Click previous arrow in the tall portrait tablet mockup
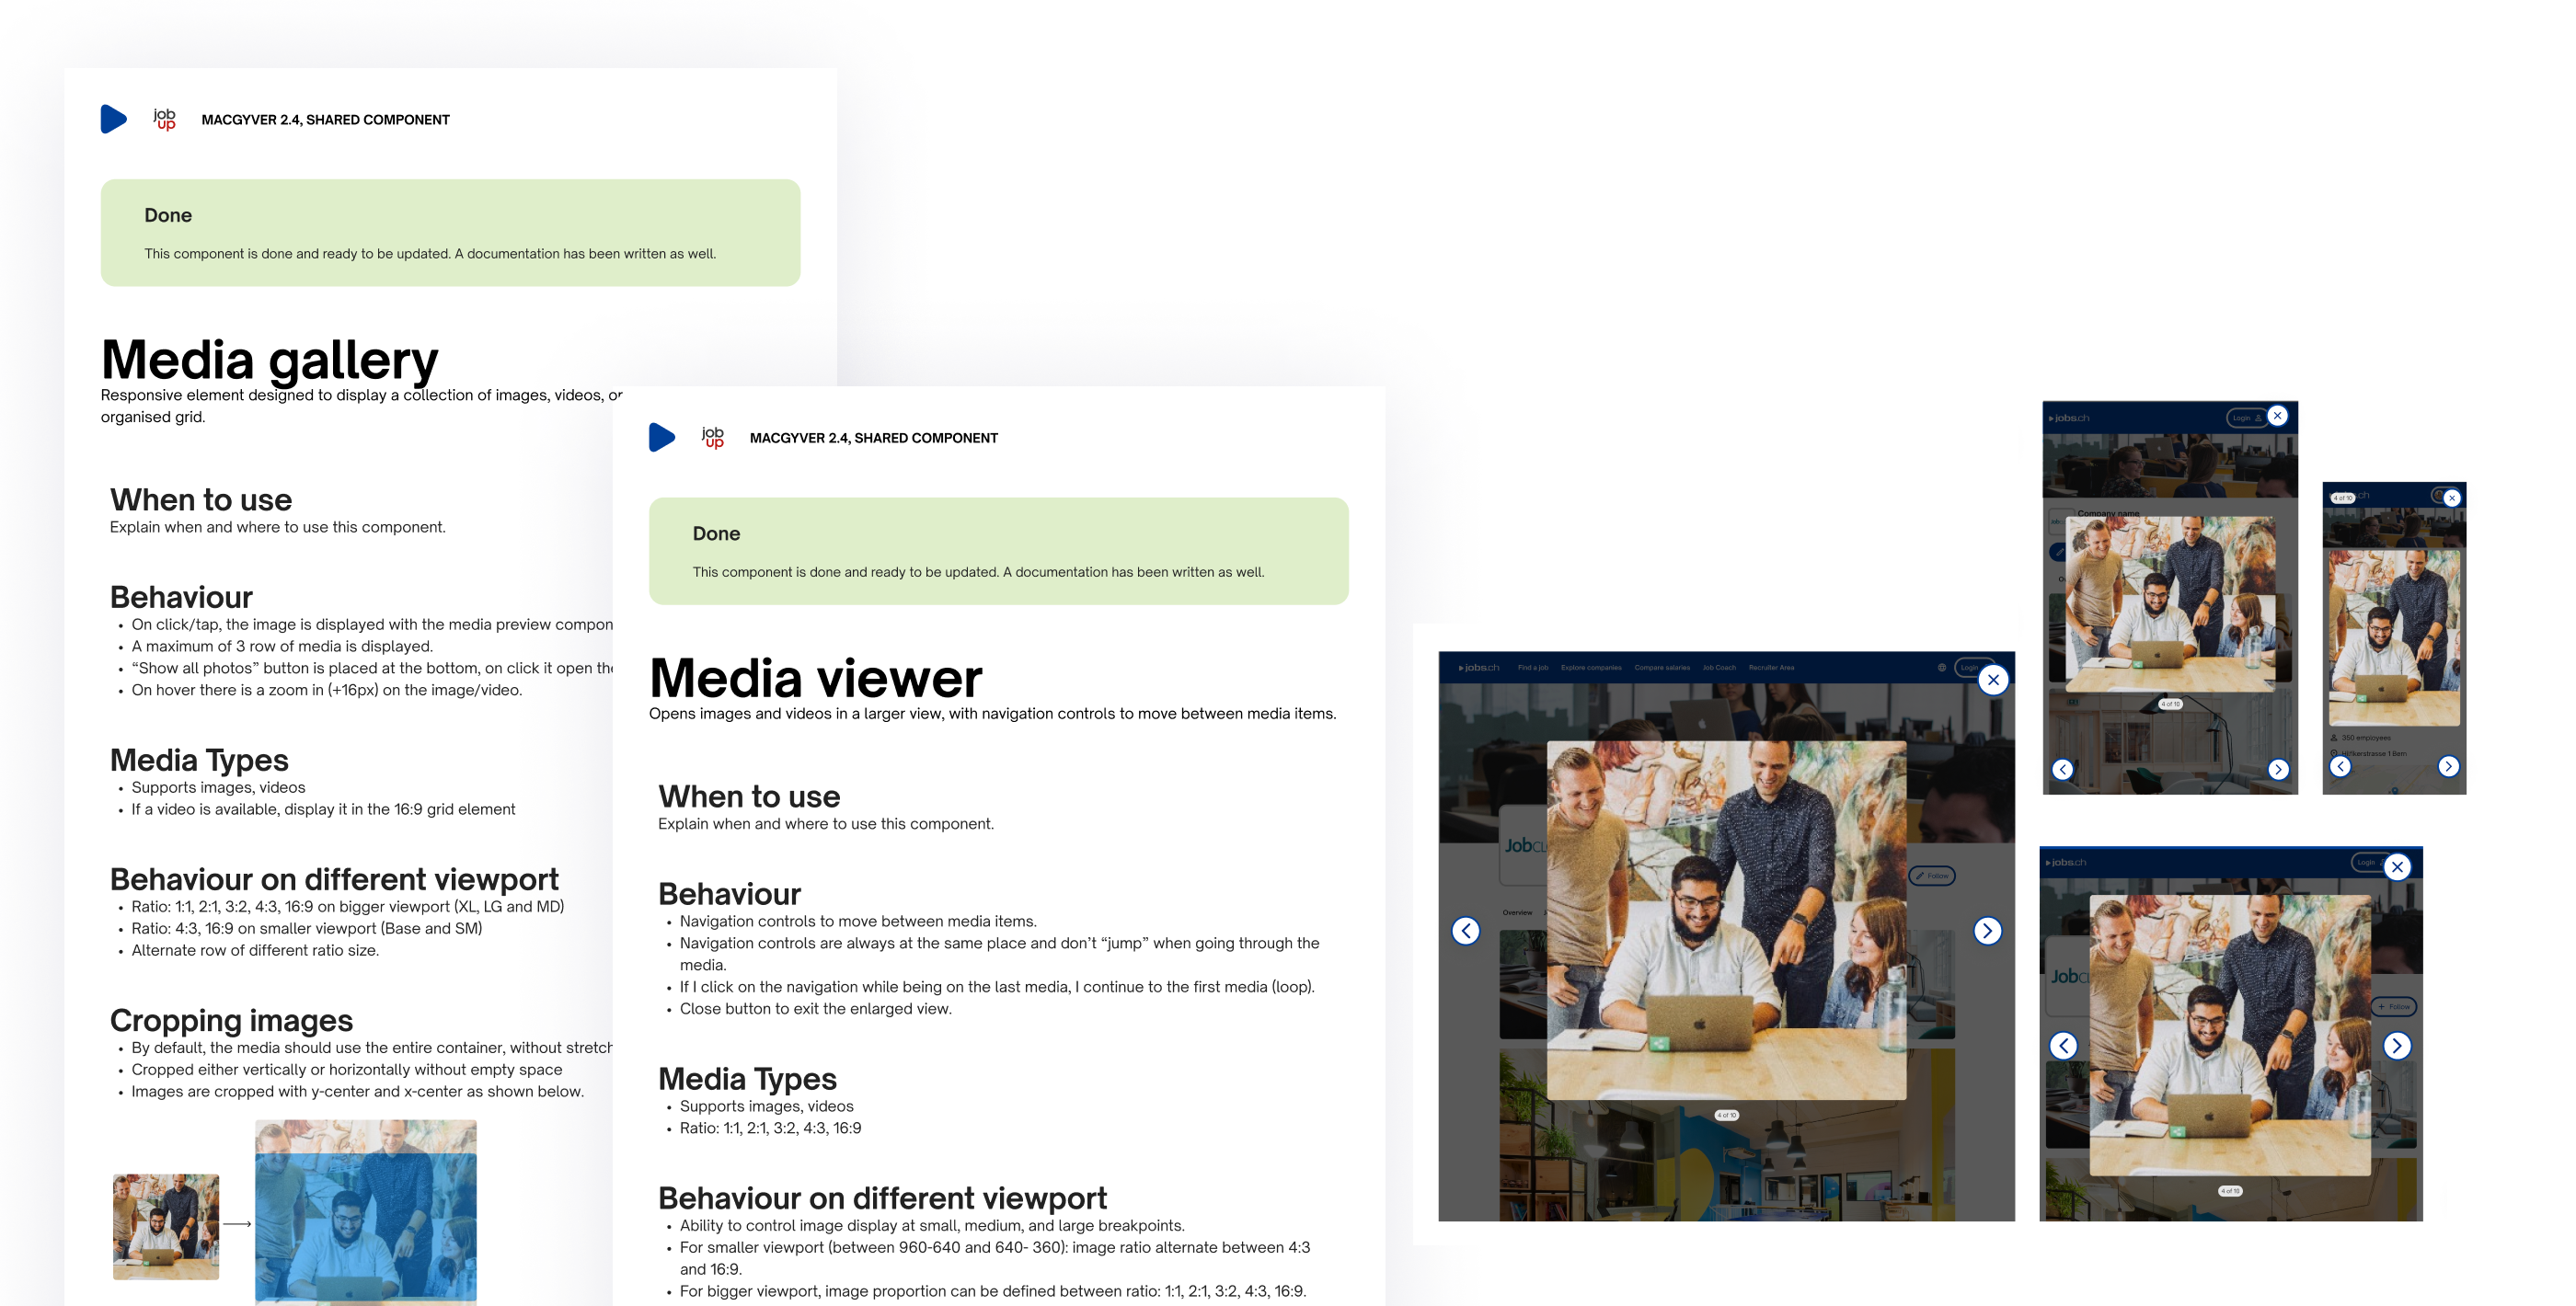2576x1306 pixels. [x=2063, y=769]
